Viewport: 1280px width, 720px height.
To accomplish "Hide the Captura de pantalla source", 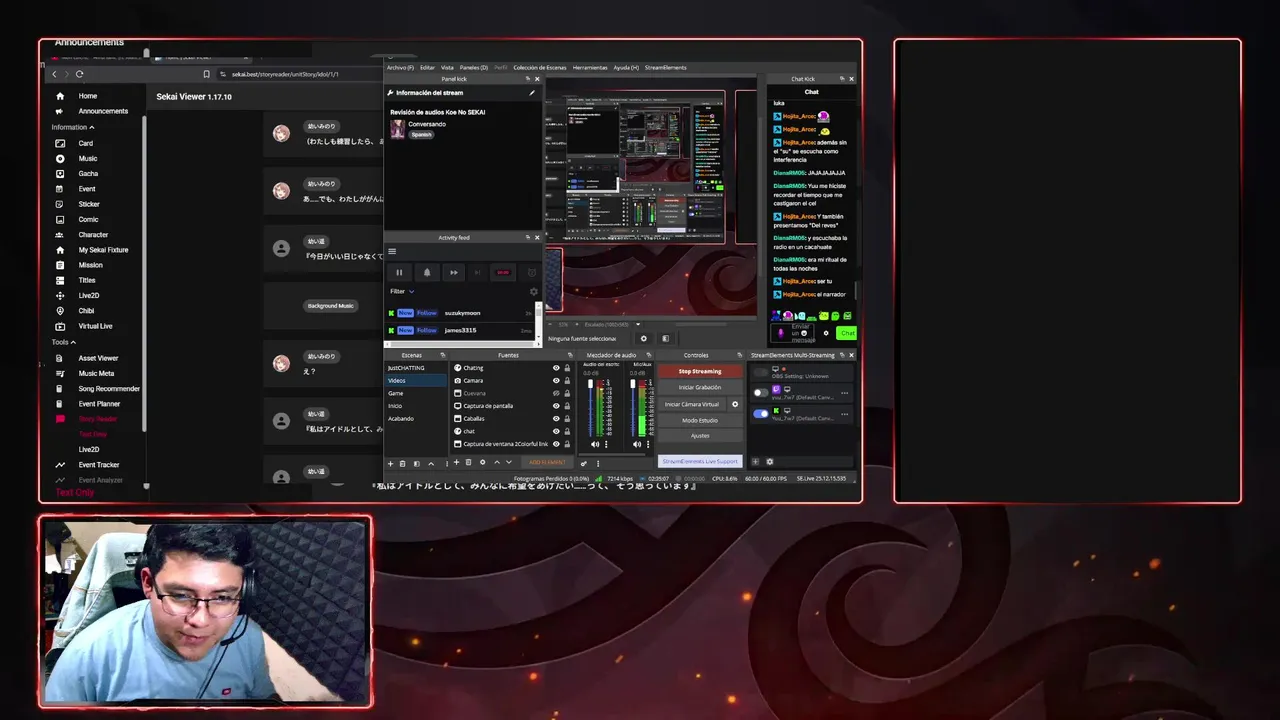I will [556, 406].
